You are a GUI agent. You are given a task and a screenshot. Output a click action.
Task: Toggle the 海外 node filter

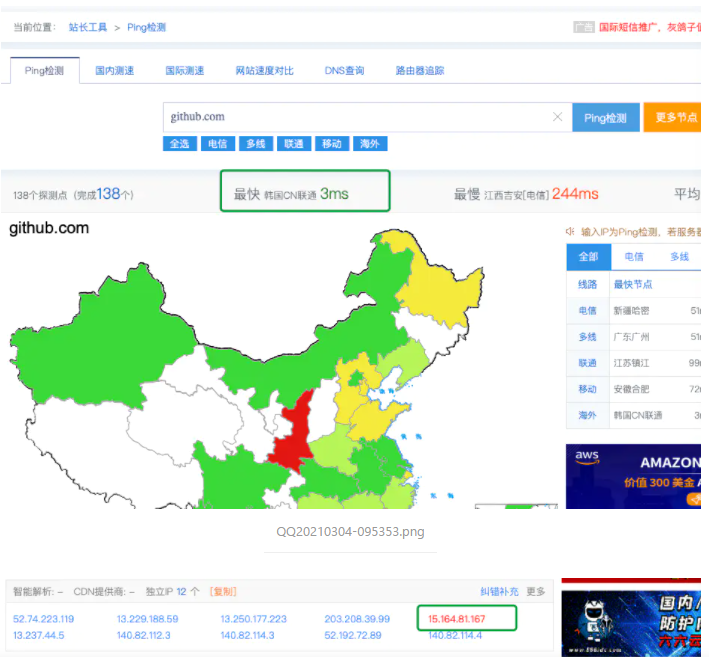[370, 144]
